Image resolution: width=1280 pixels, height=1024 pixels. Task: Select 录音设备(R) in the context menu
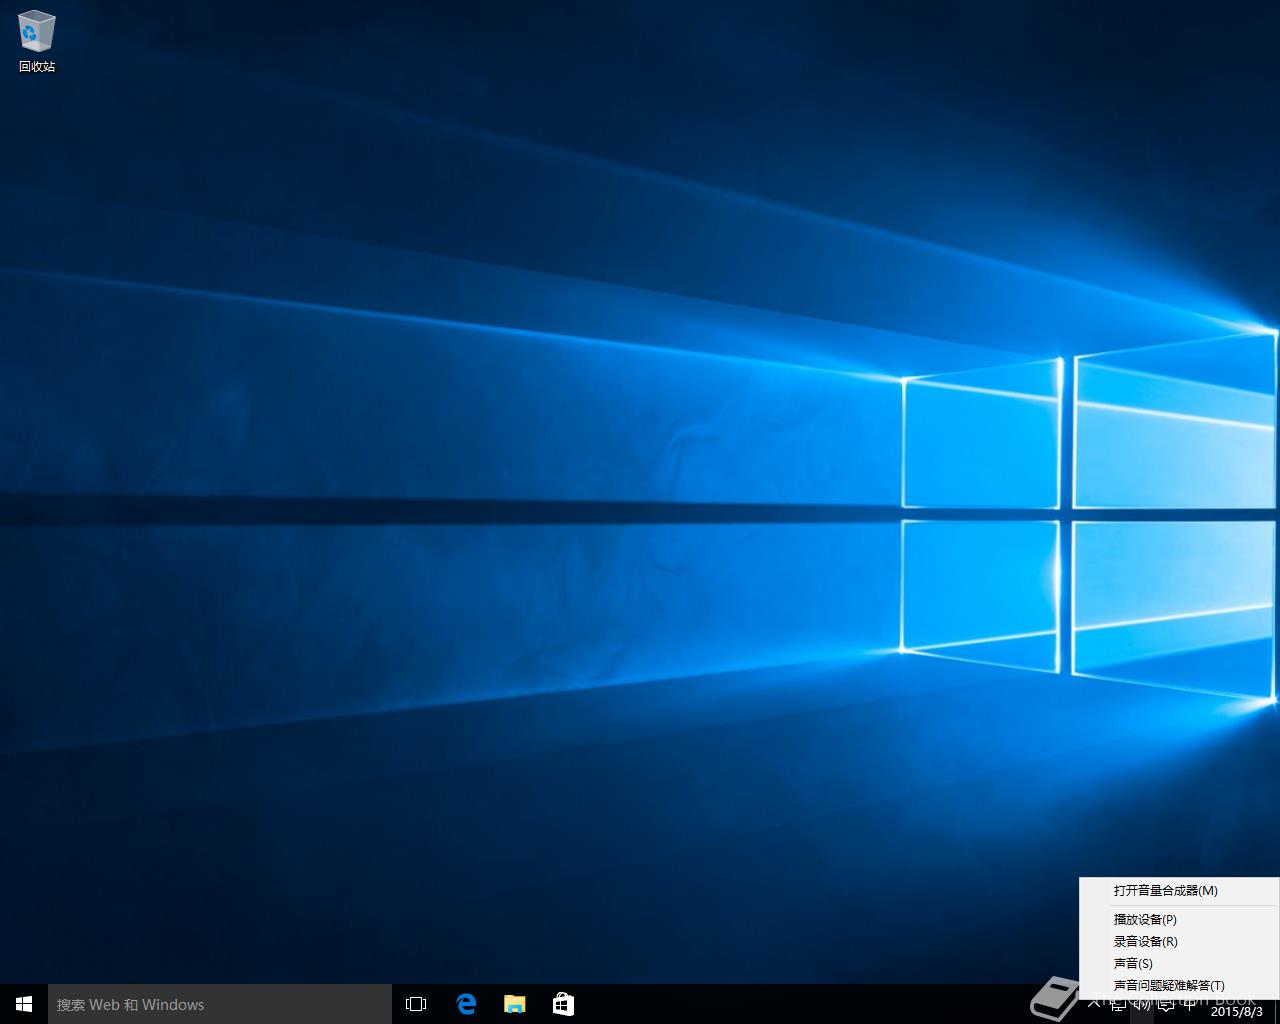tap(1179, 941)
